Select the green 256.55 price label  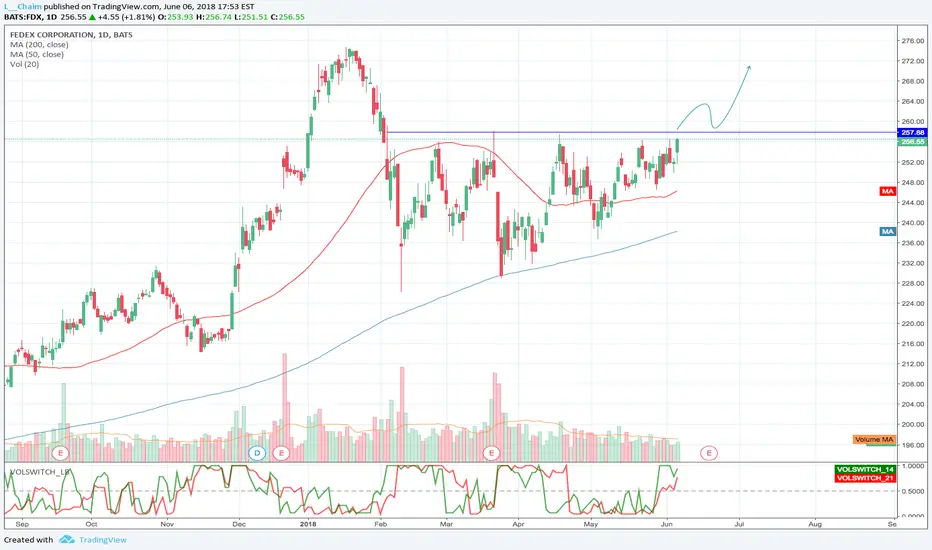[x=912, y=142]
